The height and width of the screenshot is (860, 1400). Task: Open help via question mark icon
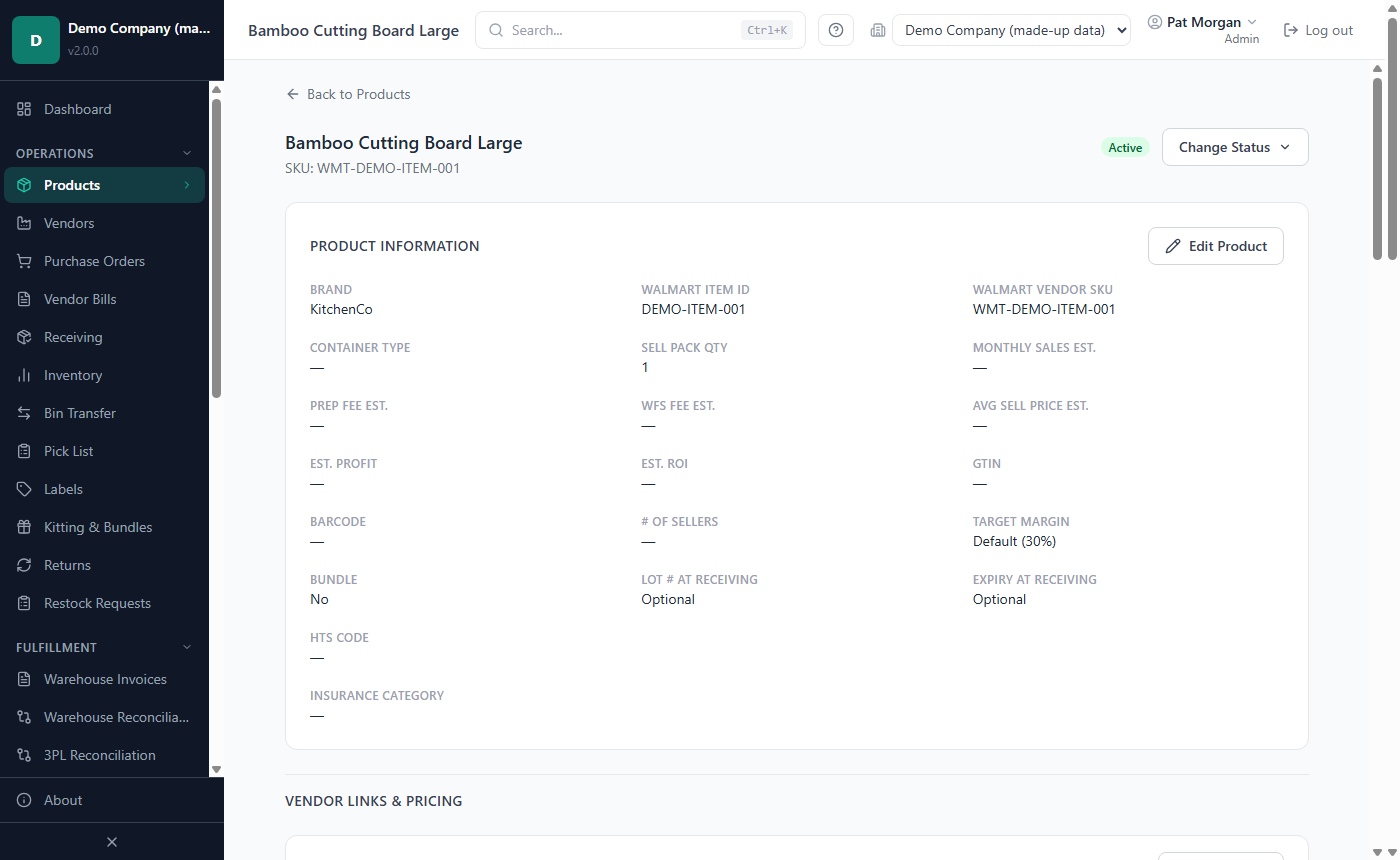click(x=836, y=30)
